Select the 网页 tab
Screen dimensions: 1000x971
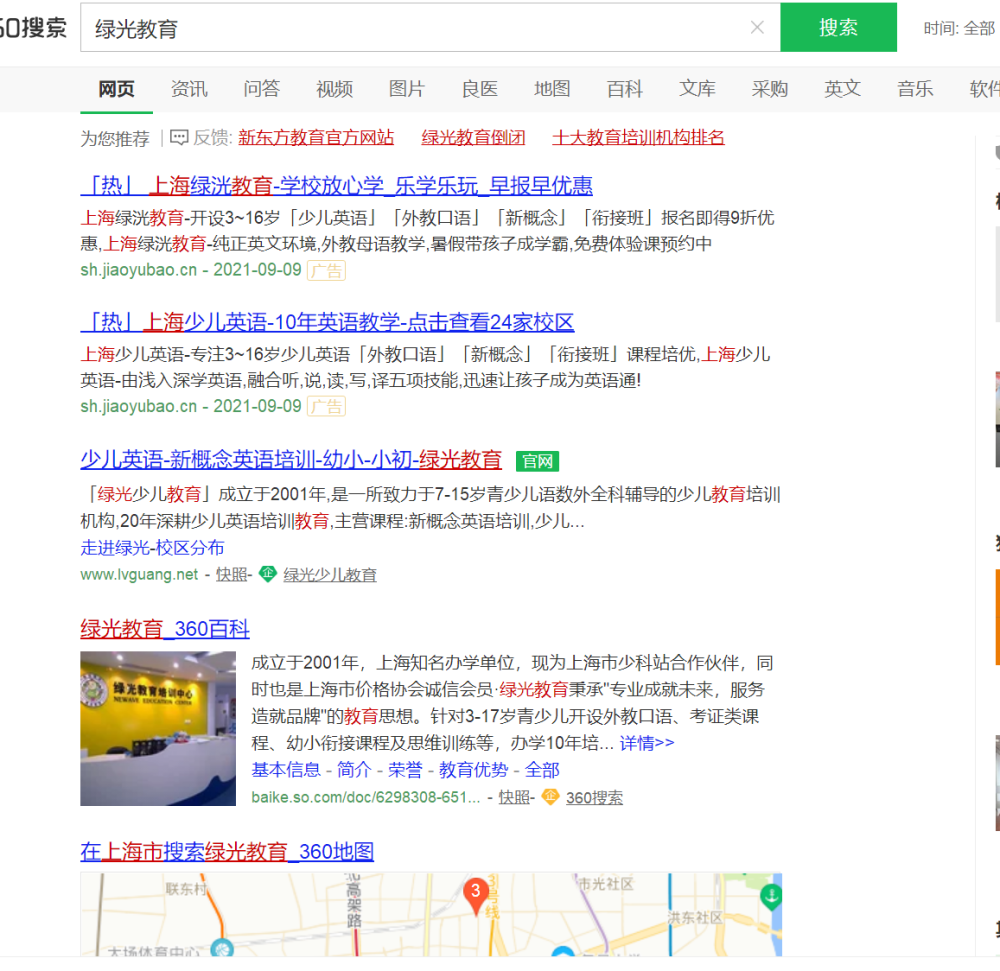tap(116, 89)
